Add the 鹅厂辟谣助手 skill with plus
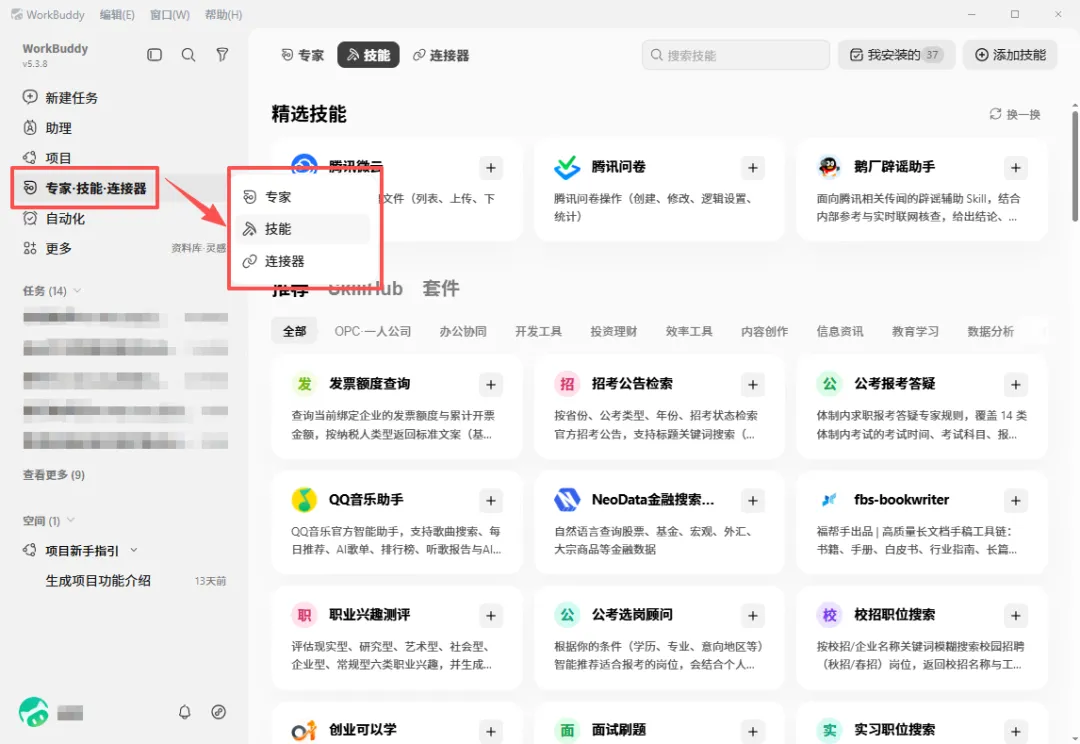This screenshot has width=1080, height=744. 1016,167
